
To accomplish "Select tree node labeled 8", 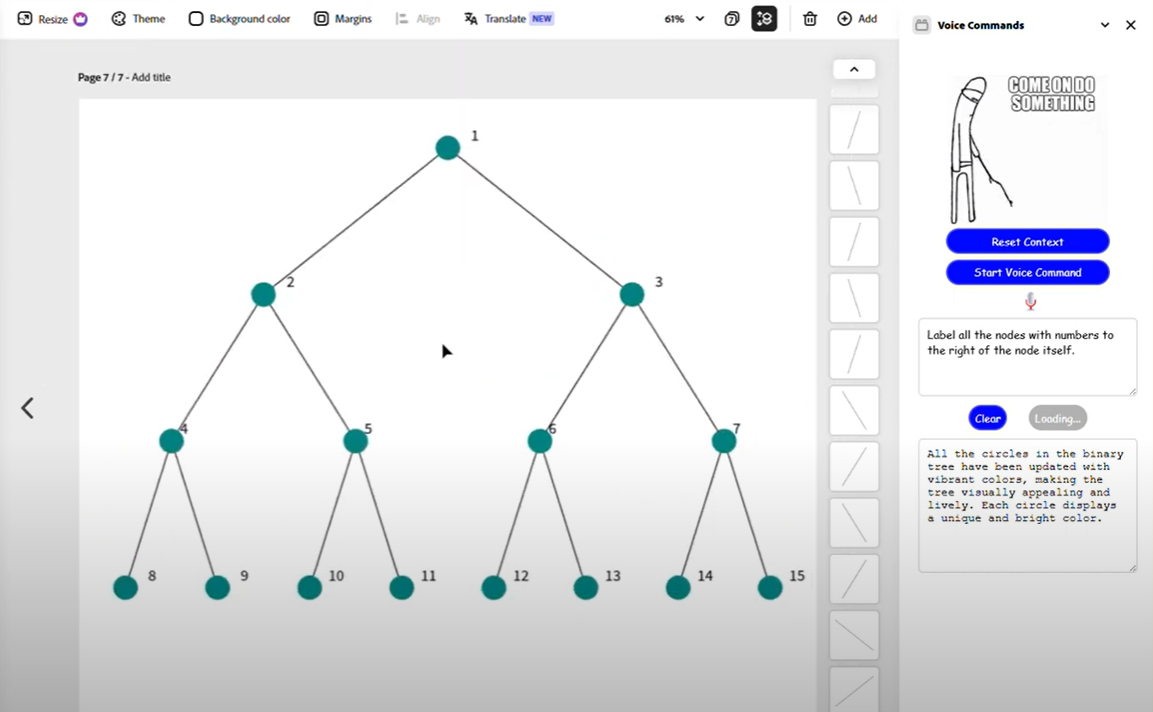I will [126, 587].
